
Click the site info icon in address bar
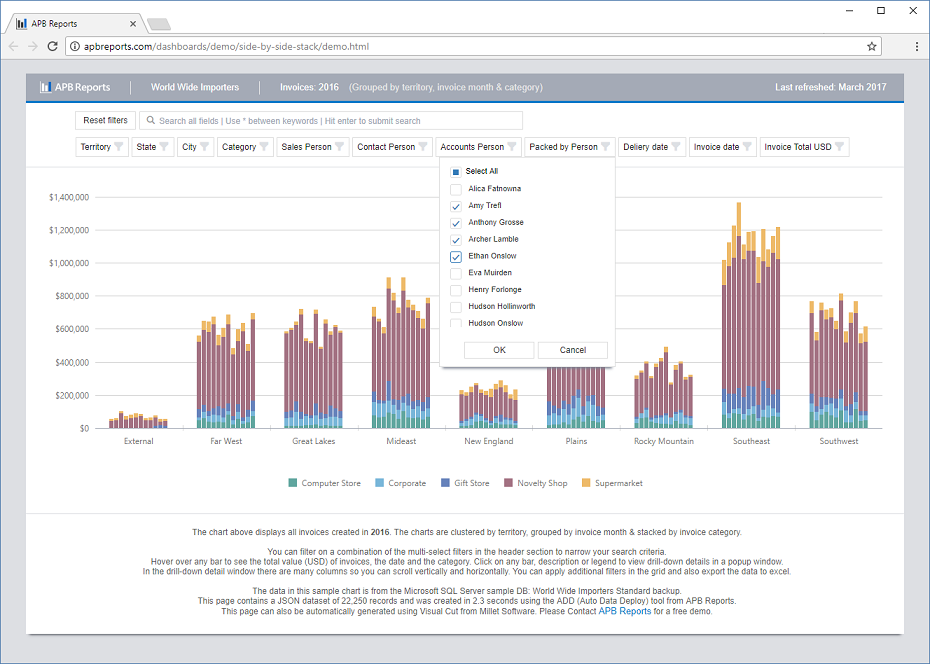click(74, 46)
